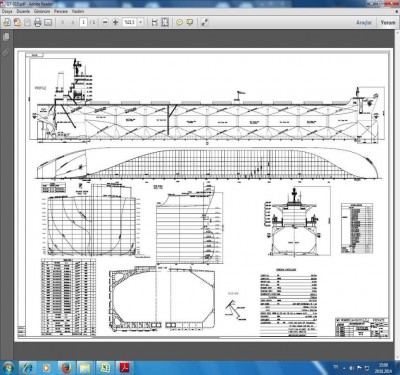Viewport: 400px width, 375px height.
Task: Open the Görünüm menu
Action: coord(42,11)
